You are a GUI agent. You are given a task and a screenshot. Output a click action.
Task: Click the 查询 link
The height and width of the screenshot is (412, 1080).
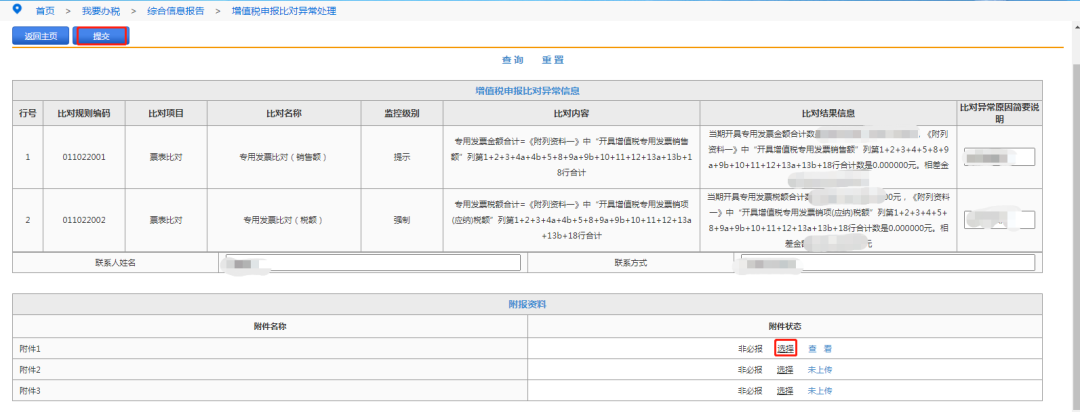512,60
